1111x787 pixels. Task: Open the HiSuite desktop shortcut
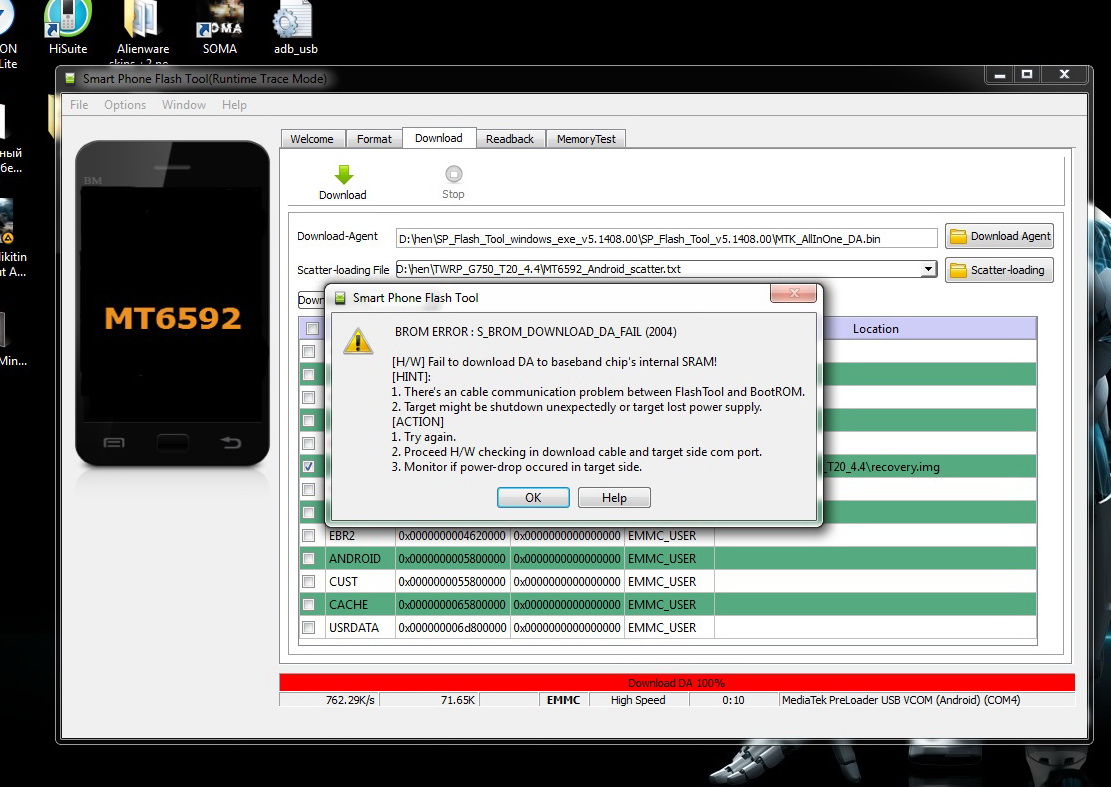pos(68,22)
